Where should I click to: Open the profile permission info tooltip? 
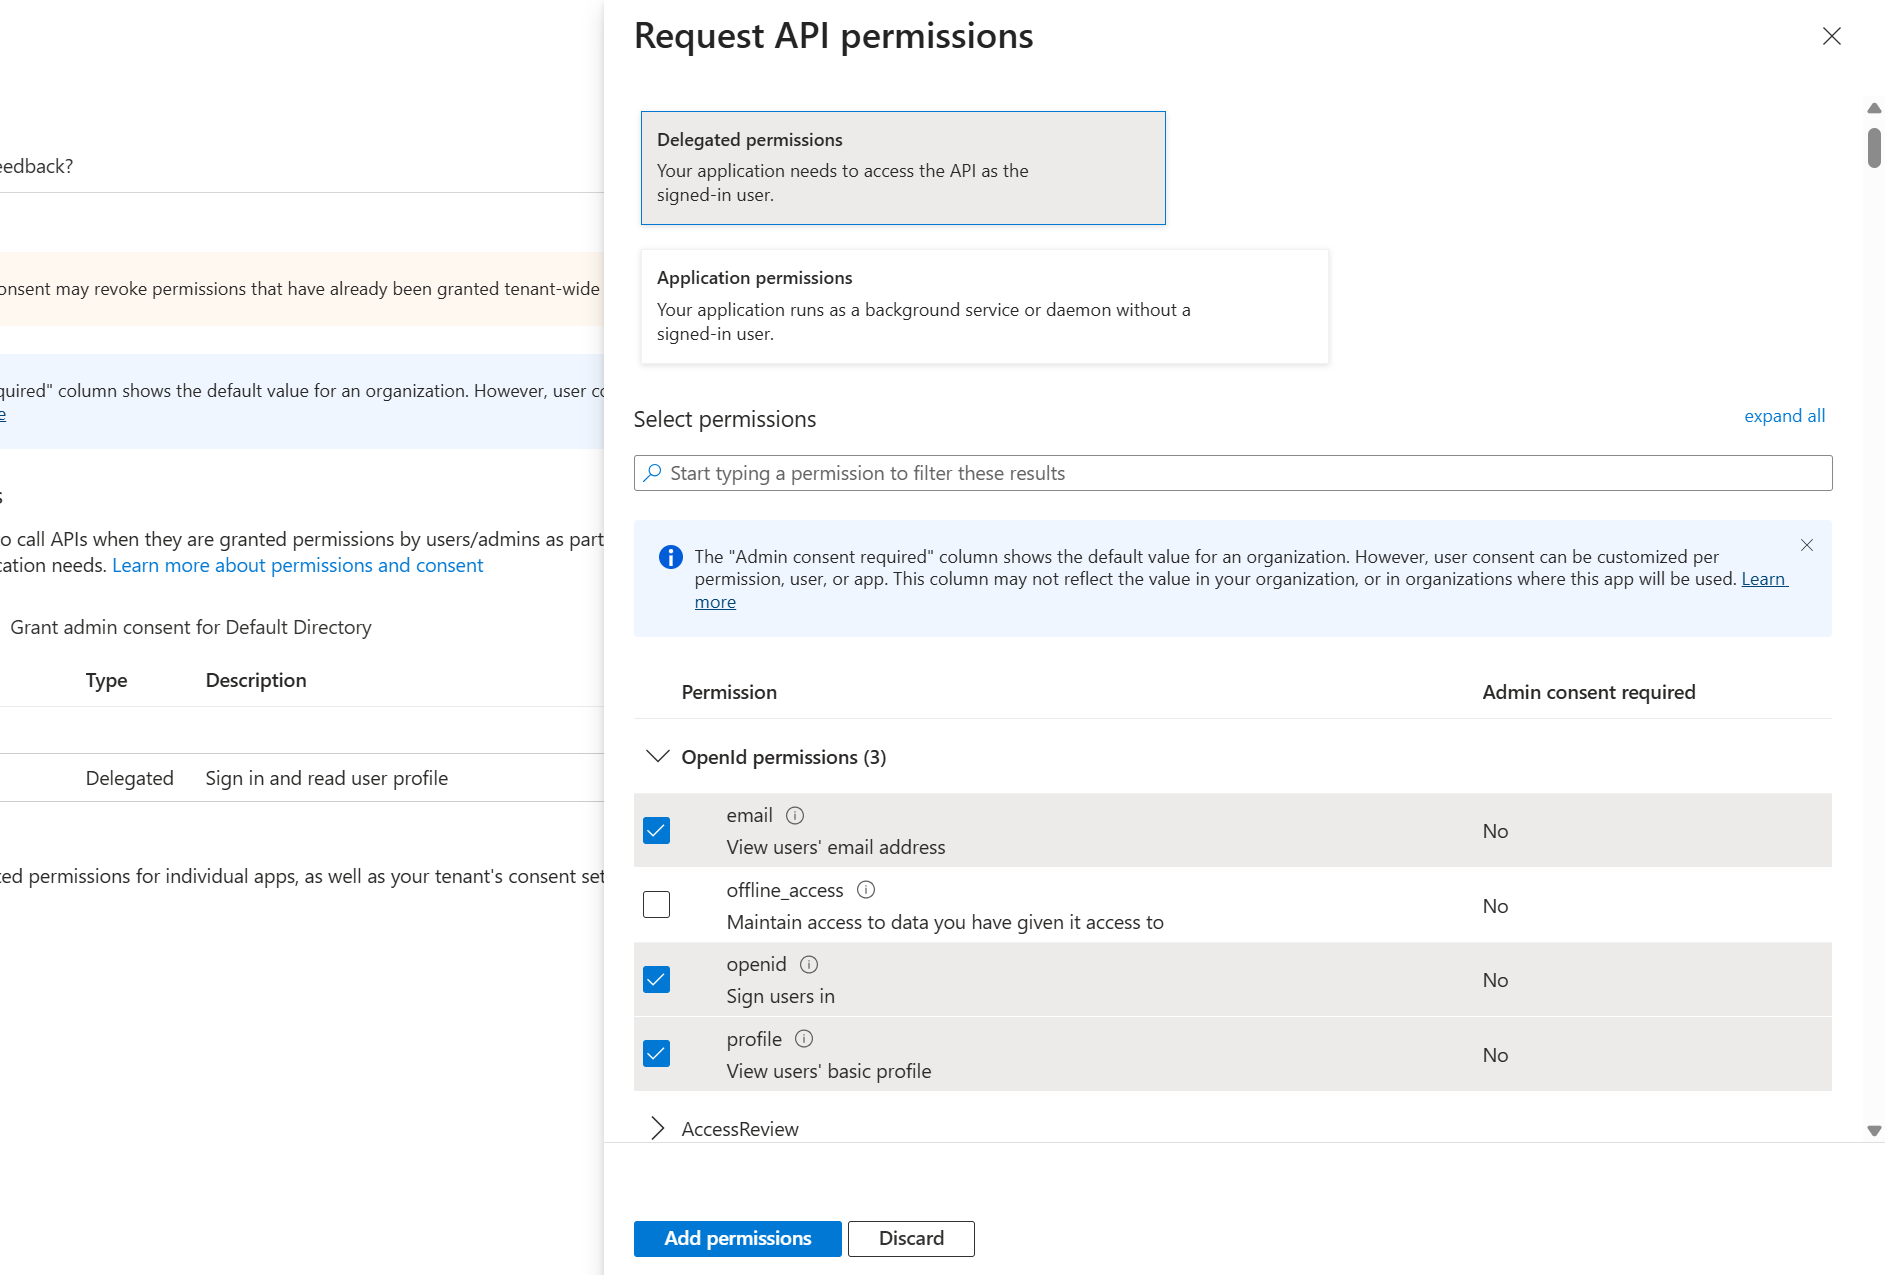click(x=804, y=1039)
